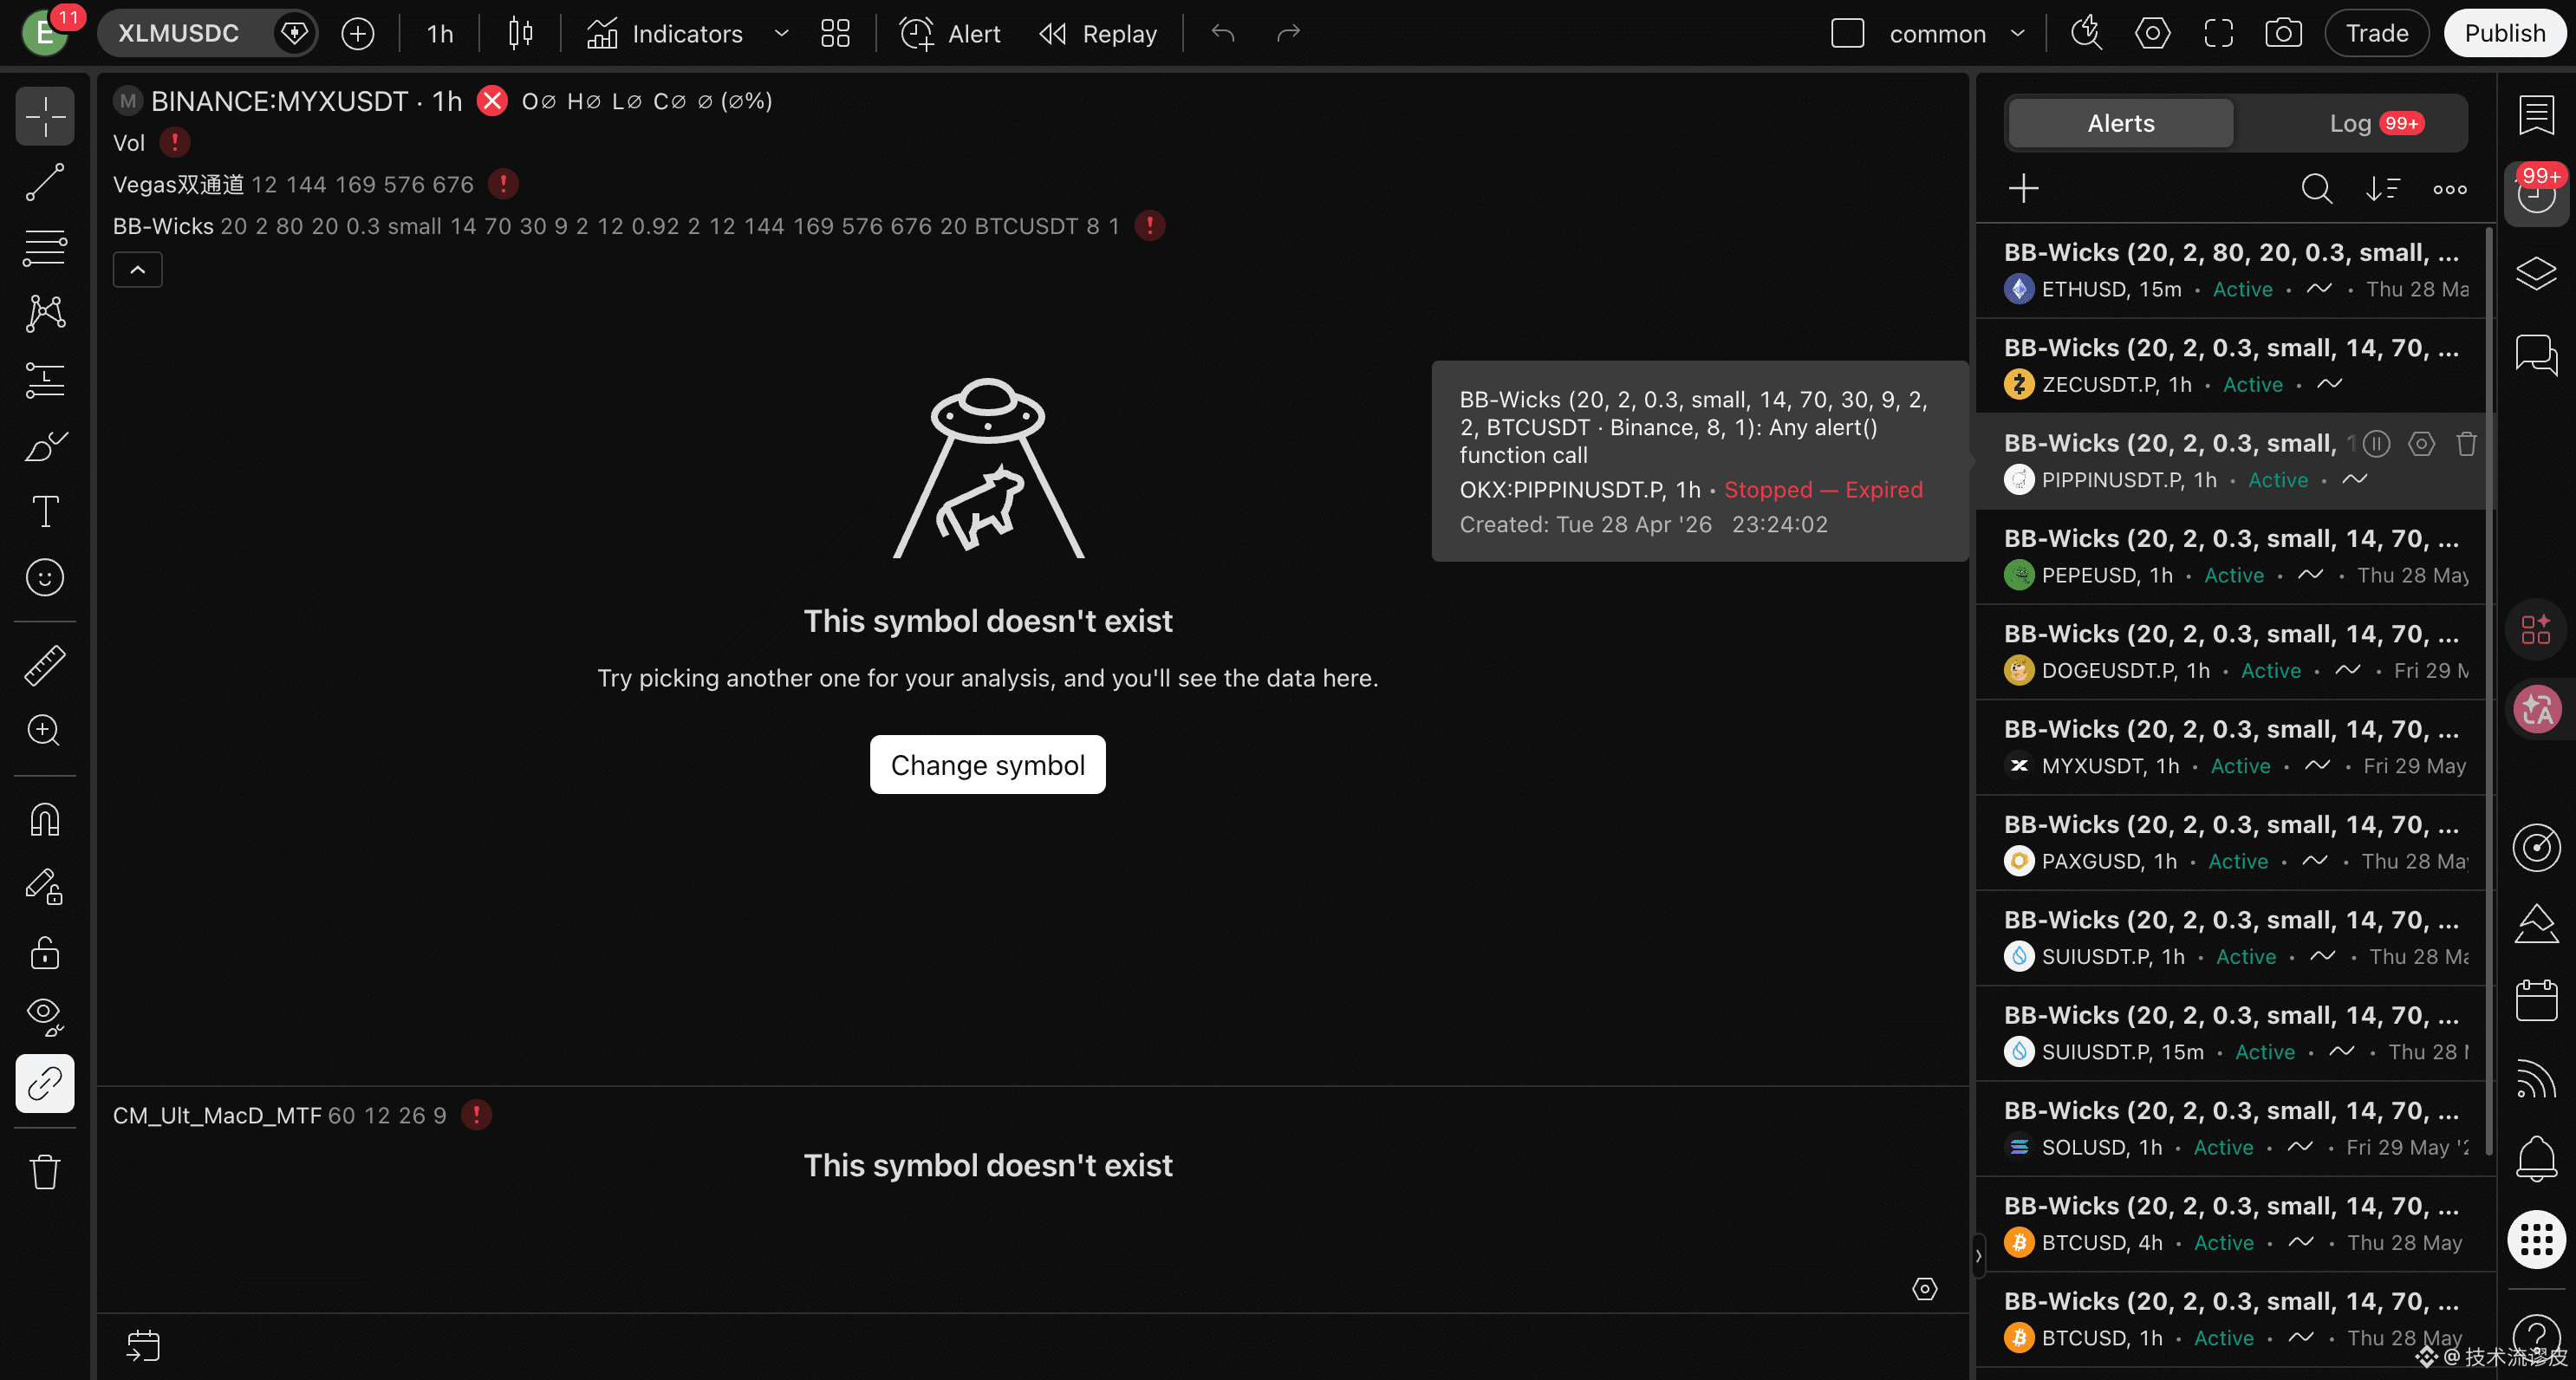Start bar Replay mode

[1099, 33]
